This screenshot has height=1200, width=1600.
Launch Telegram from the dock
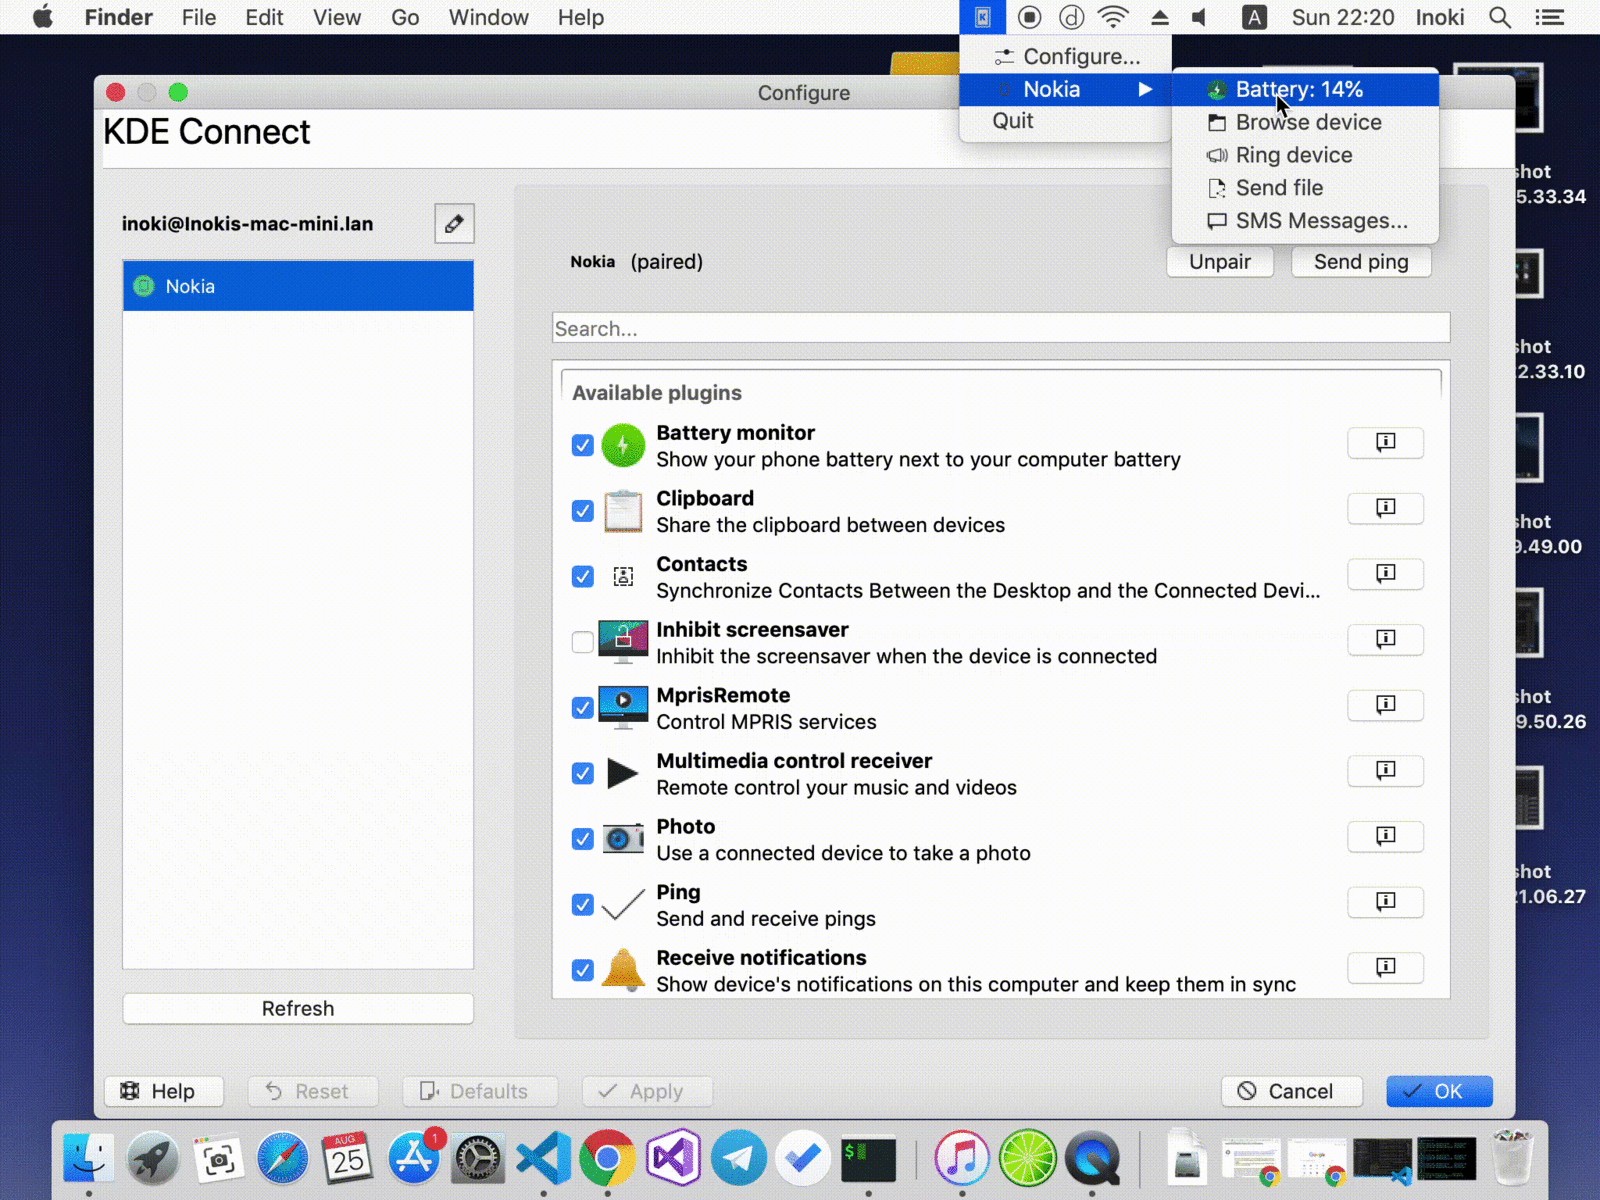(738, 1158)
